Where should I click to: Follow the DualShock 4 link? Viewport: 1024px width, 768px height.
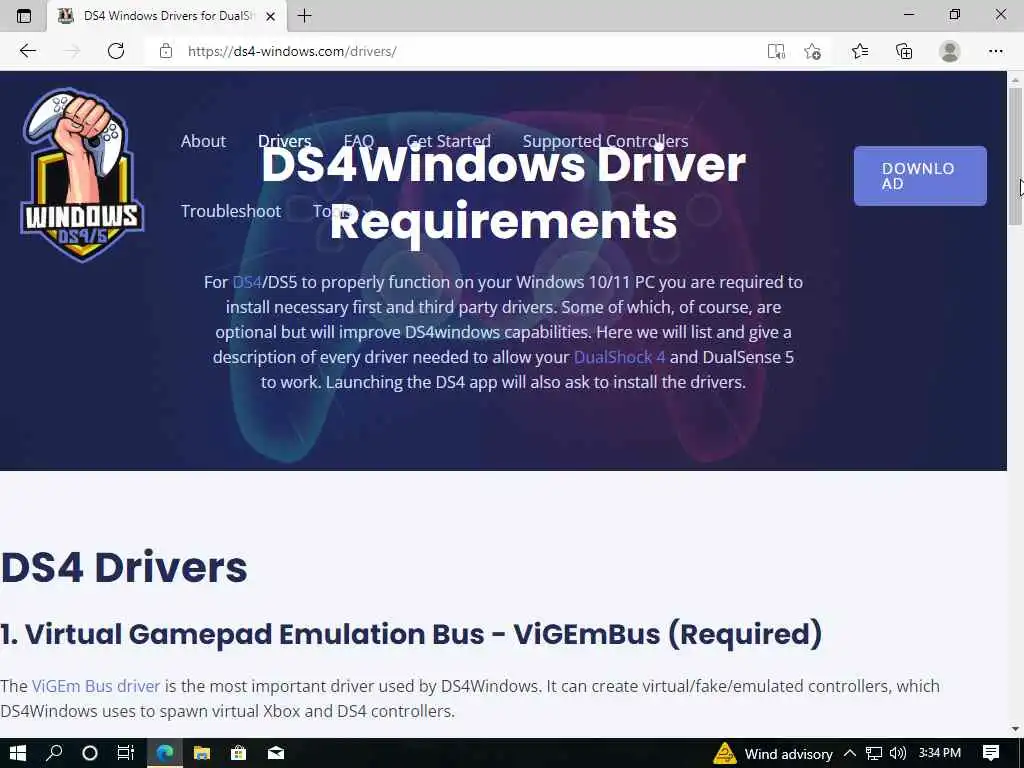pyautogui.click(x=619, y=357)
